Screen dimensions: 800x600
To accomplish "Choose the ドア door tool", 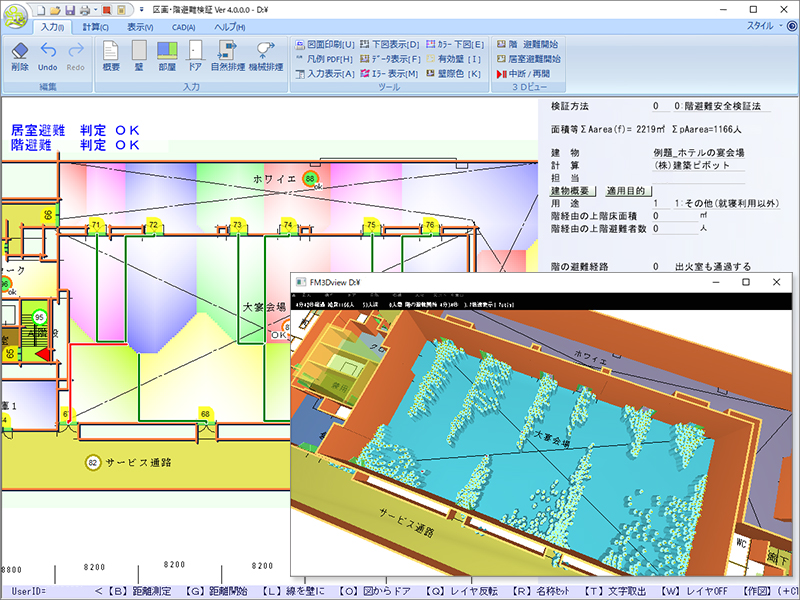I will coord(195,56).
